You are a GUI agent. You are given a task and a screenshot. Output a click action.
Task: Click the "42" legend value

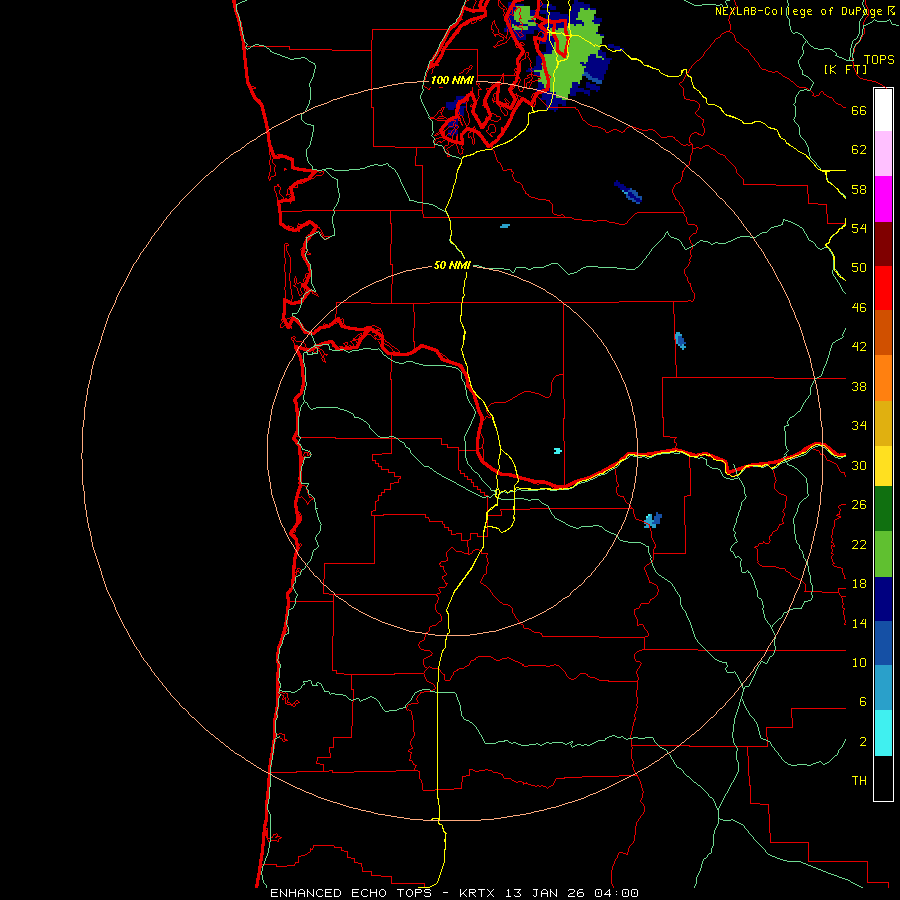(859, 347)
